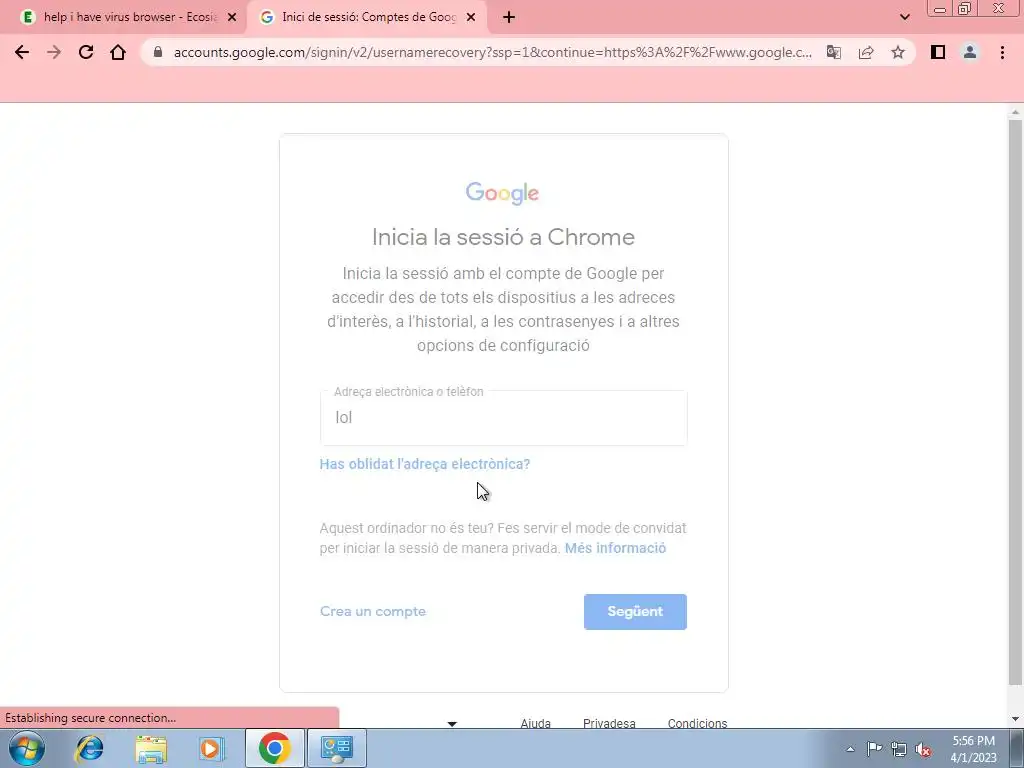This screenshot has width=1024, height=768.
Task: Open the 'Privadesa' footer link
Action: tap(609, 723)
